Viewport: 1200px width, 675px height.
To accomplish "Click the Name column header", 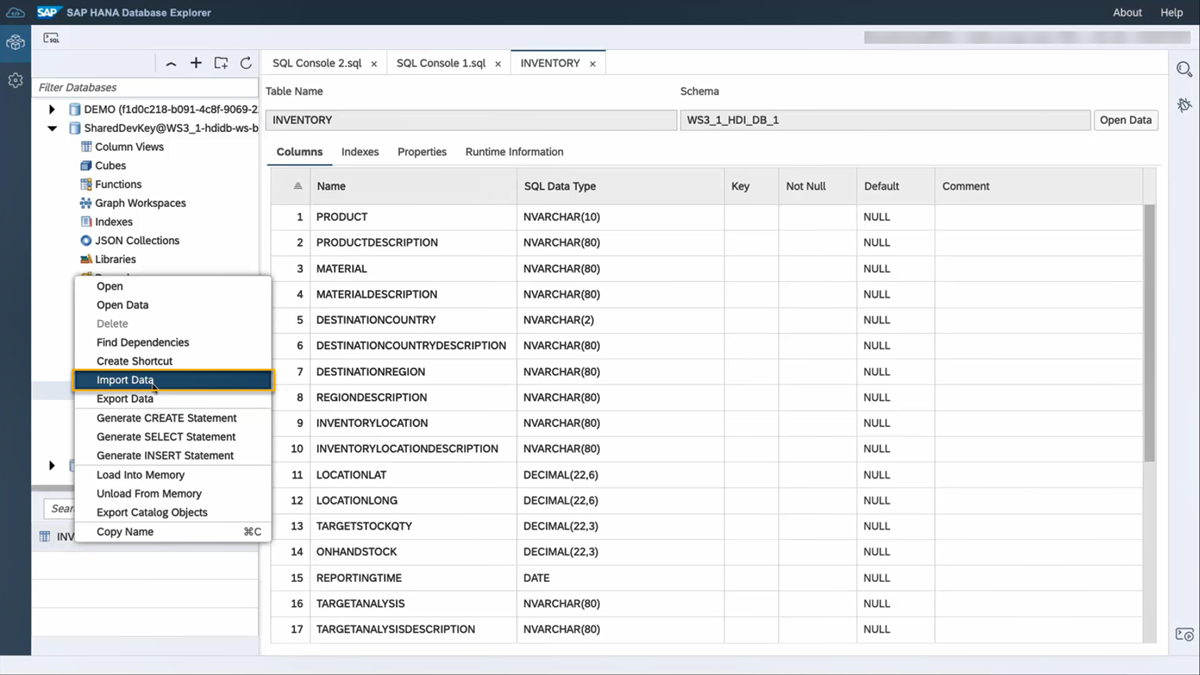I will (x=413, y=186).
